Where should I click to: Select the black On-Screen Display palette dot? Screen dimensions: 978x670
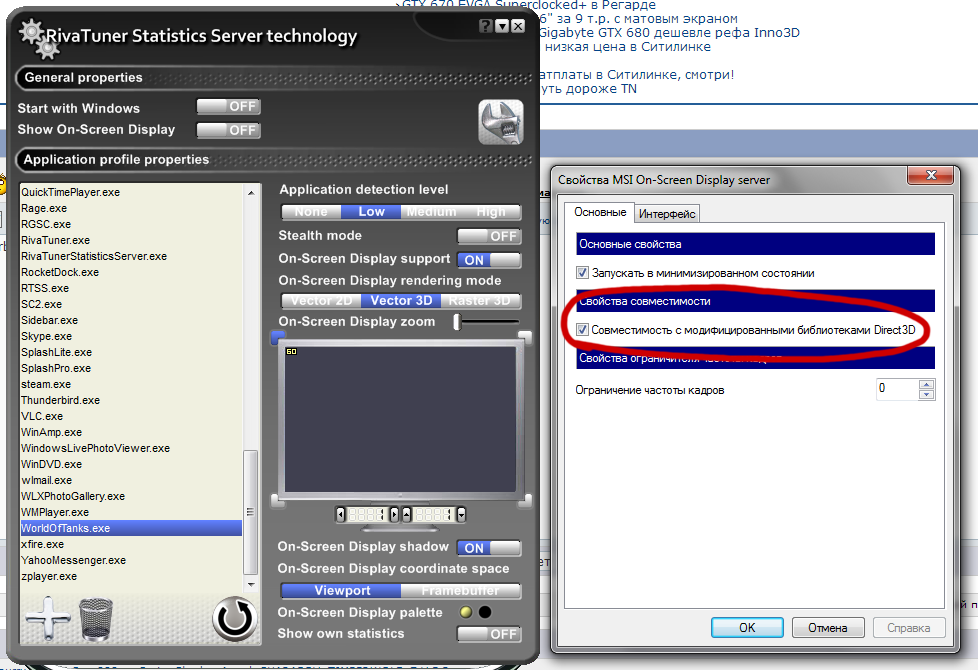(485, 613)
